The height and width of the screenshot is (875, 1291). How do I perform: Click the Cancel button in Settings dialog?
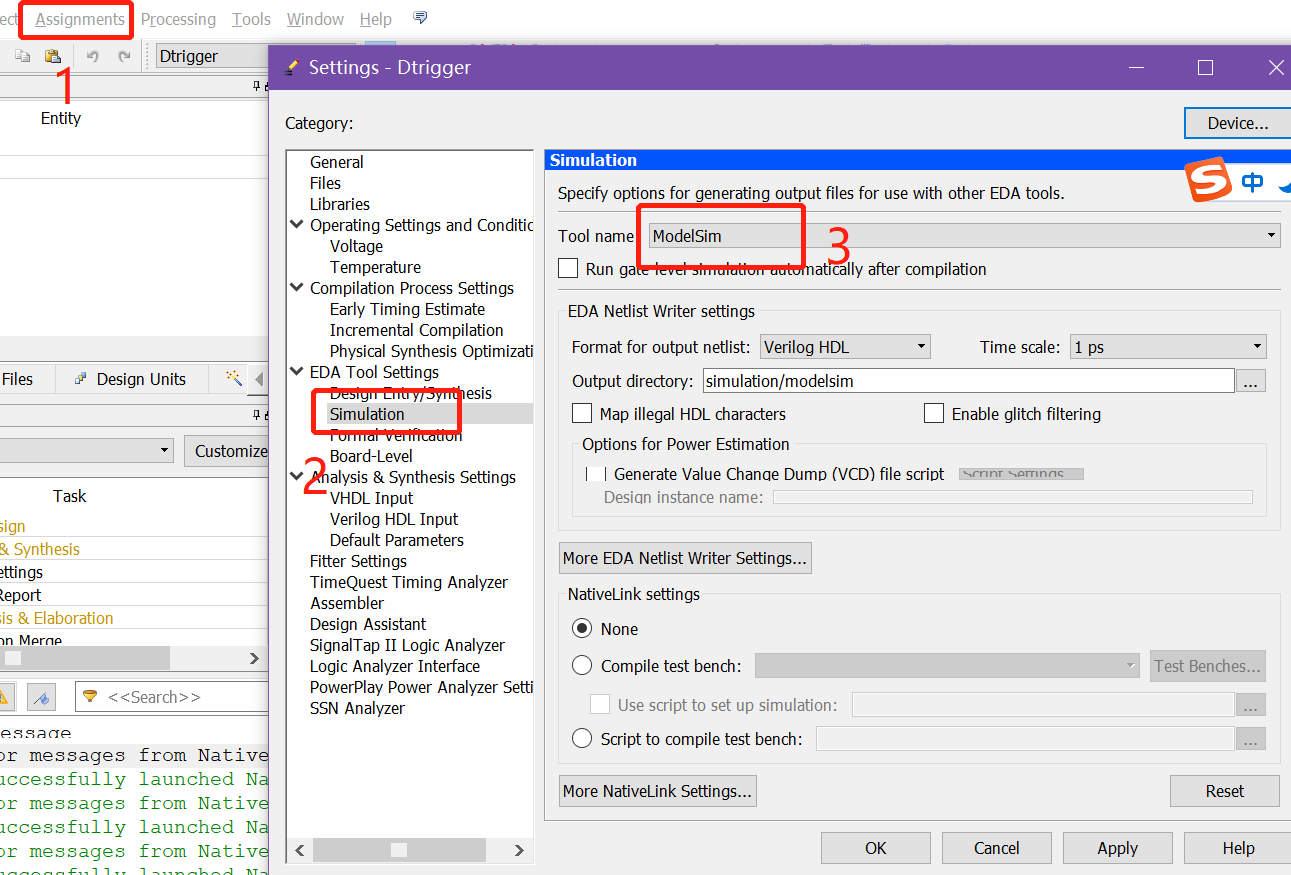[x=997, y=848]
